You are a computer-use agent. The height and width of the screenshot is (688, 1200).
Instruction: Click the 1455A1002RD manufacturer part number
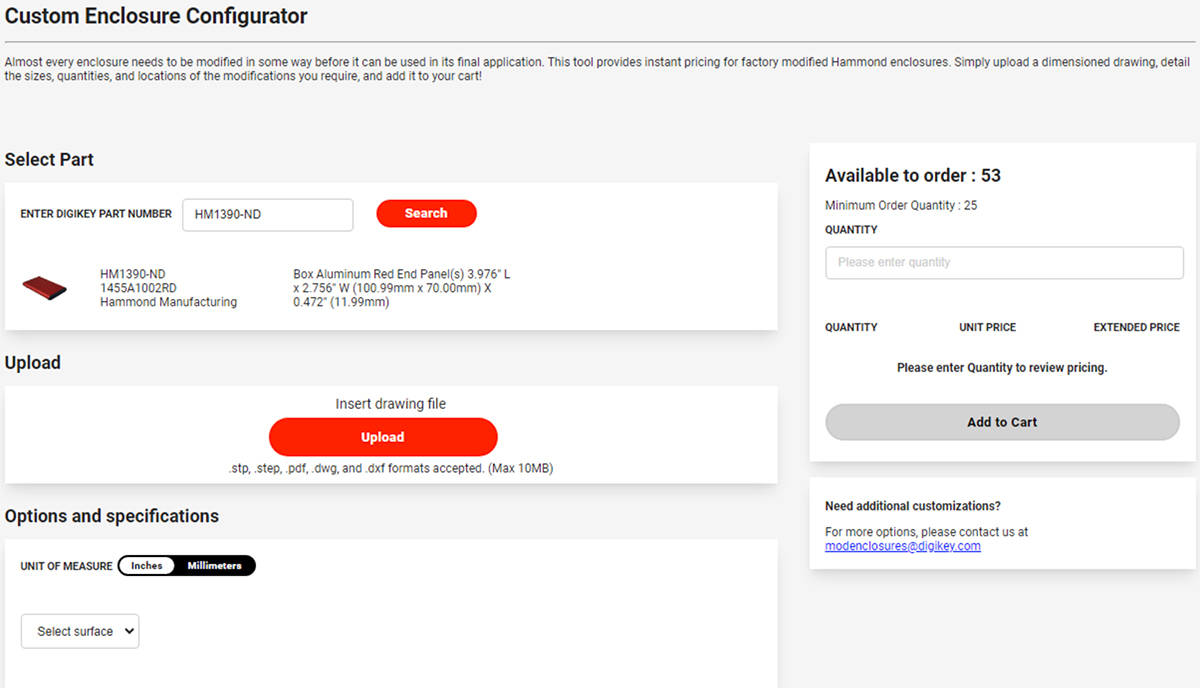click(141, 288)
